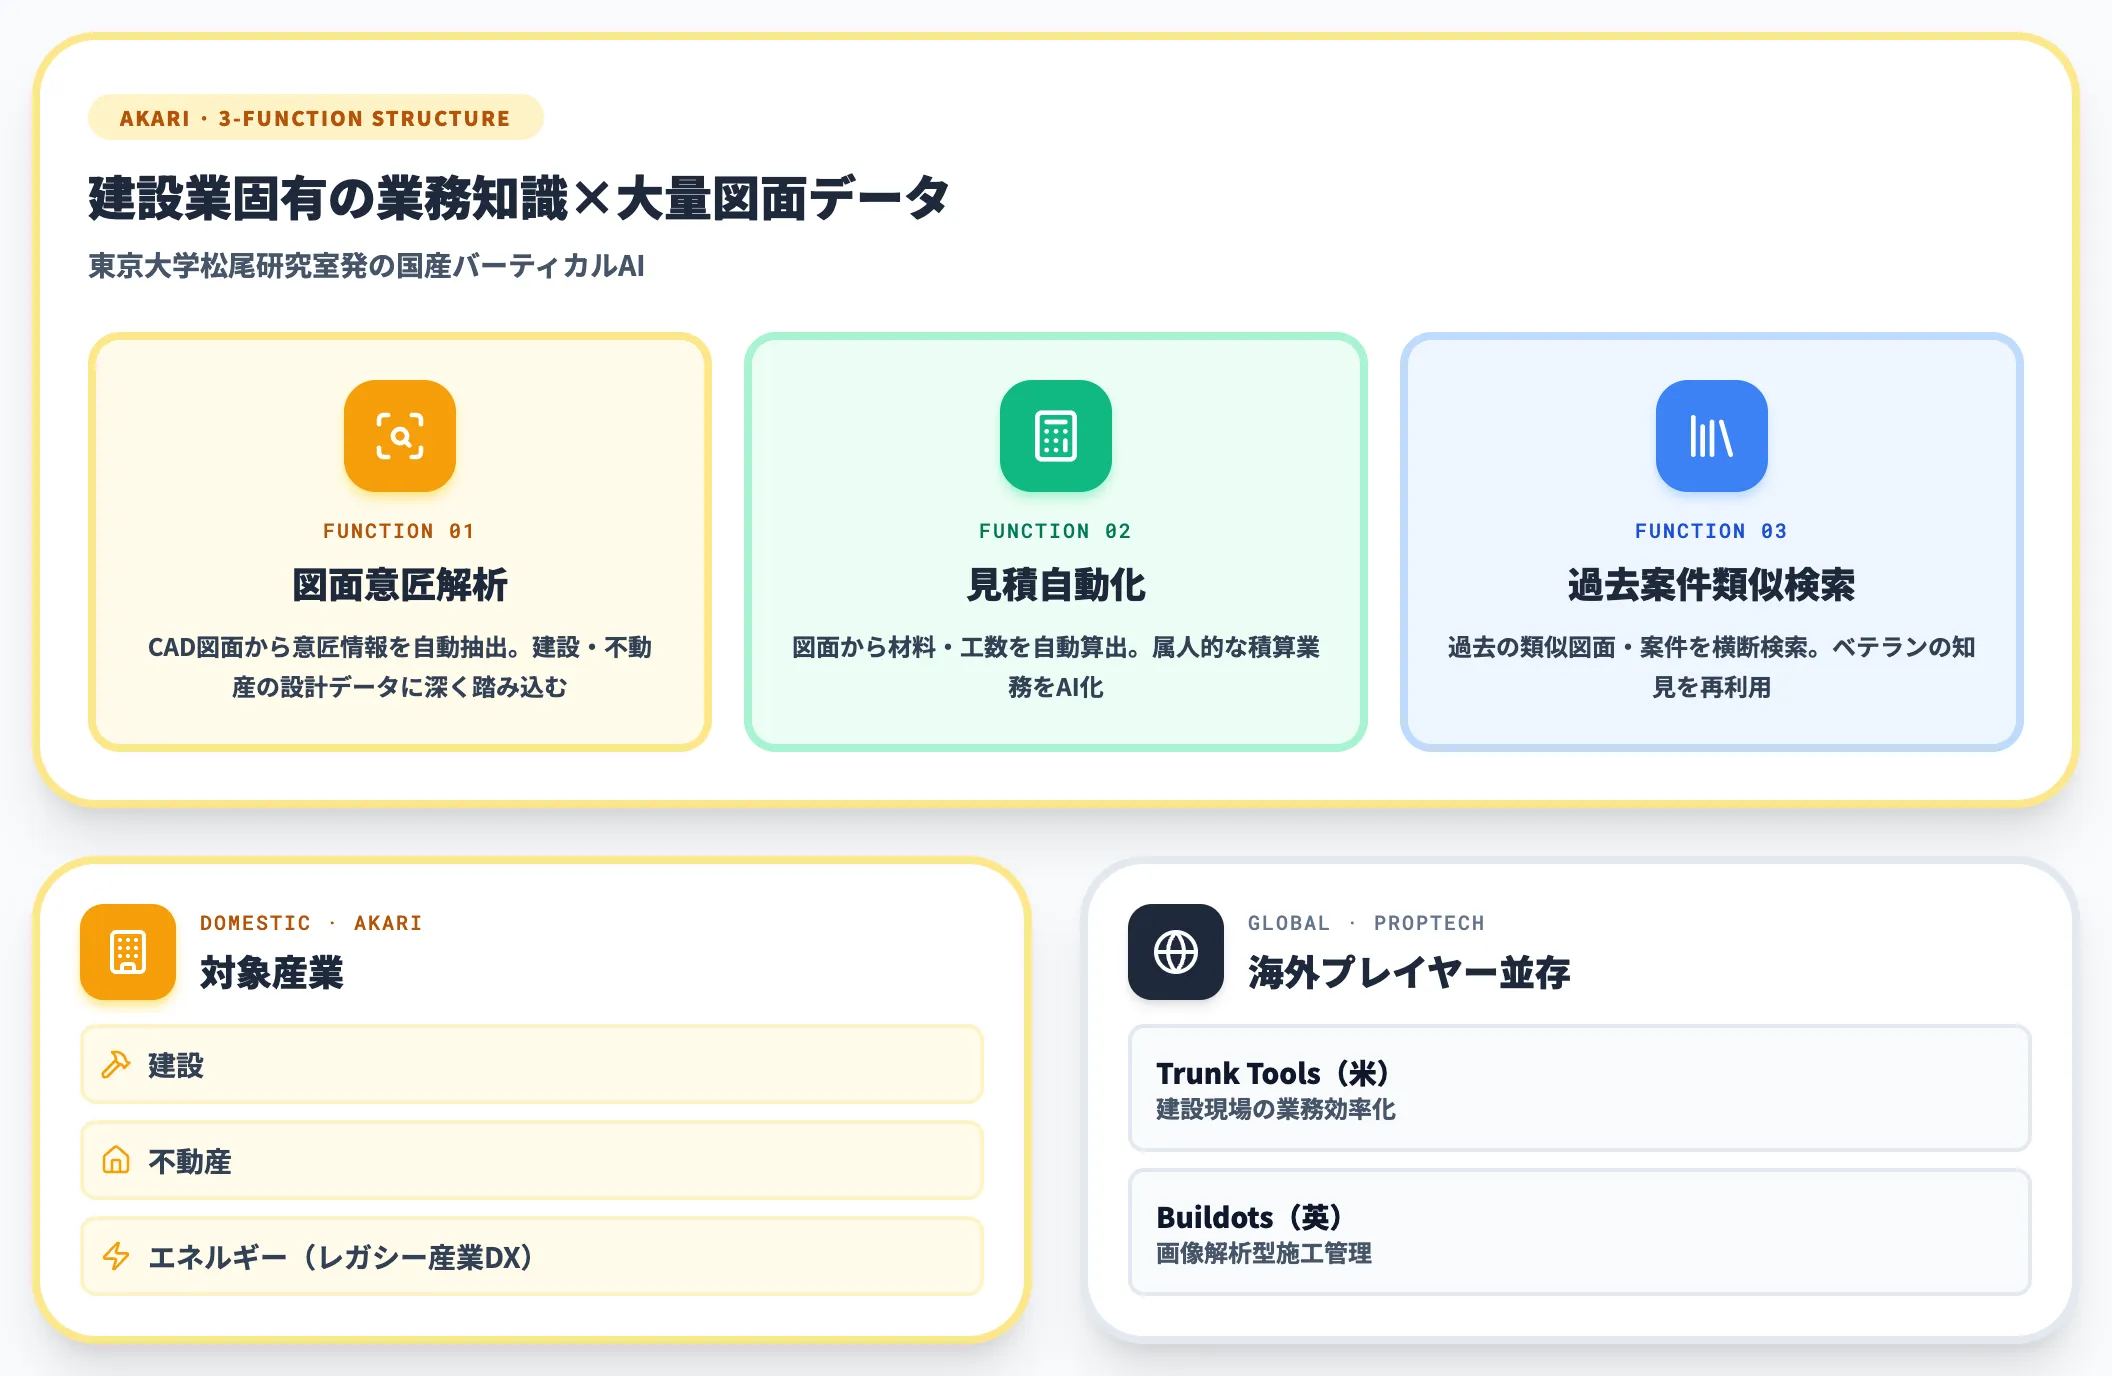The width and height of the screenshot is (2112, 1376).
Task: Click the 見積自動化 card title
Action: [1056, 585]
